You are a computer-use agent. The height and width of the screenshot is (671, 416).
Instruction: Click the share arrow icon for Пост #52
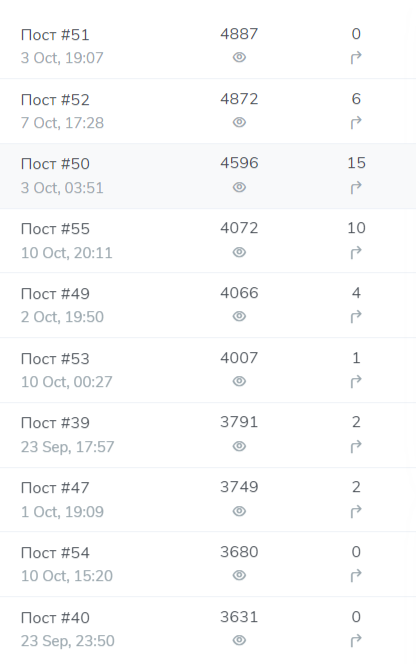point(356,123)
